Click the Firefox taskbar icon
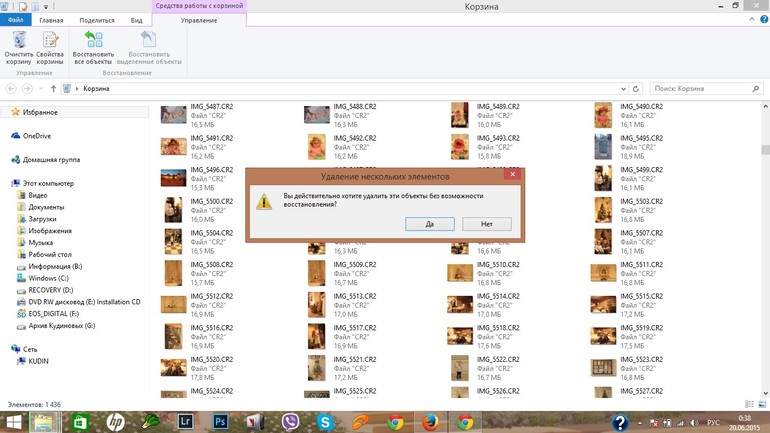This screenshot has width=770, height=433. (430, 422)
